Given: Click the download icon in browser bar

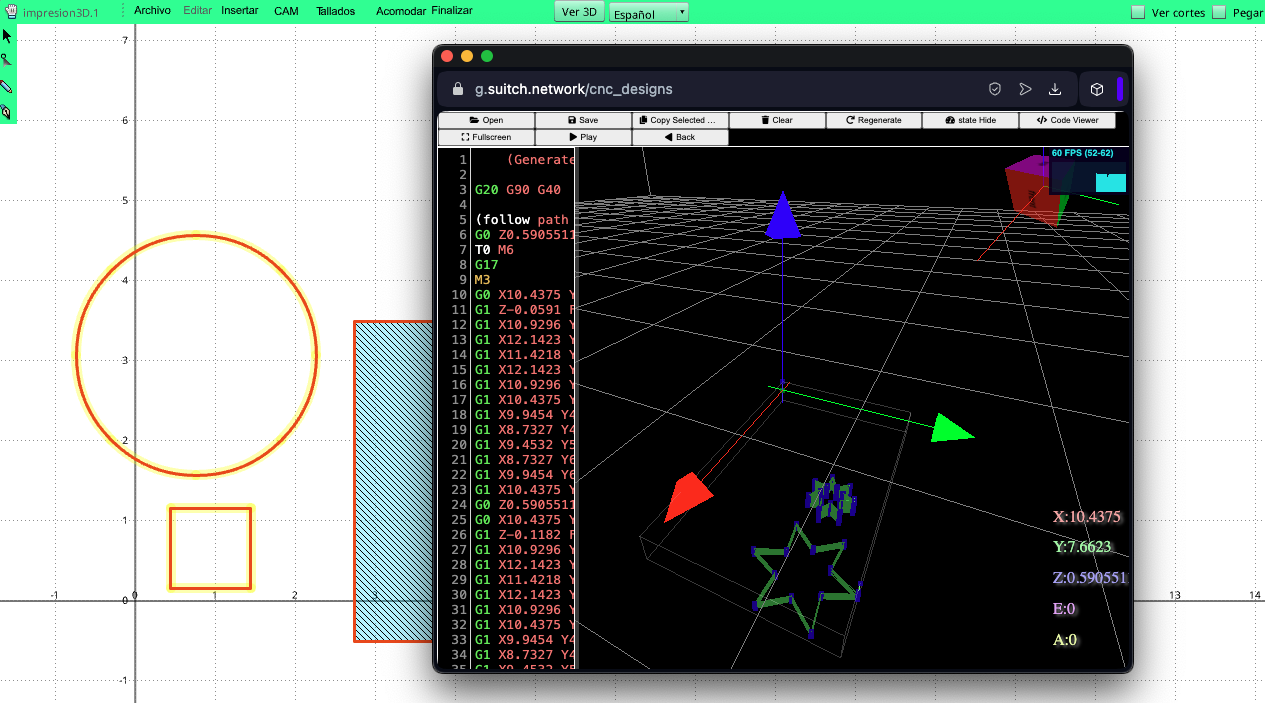Looking at the screenshot, I should (1054, 89).
